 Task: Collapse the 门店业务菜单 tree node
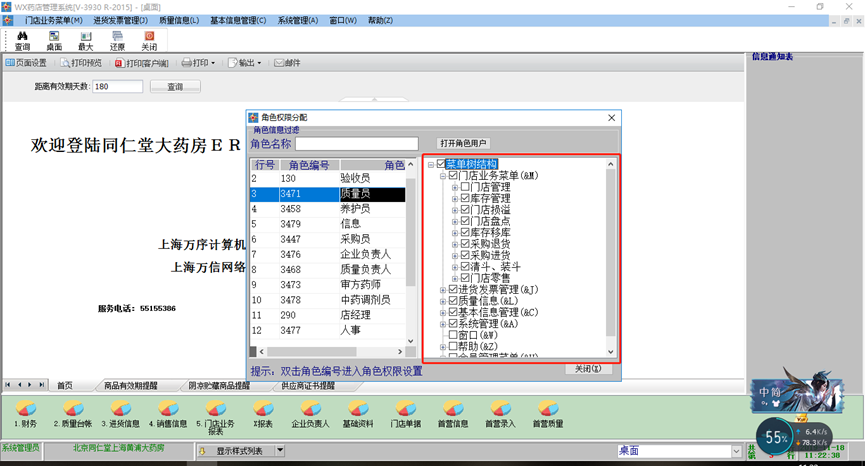pyautogui.click(x=442, y=176)
